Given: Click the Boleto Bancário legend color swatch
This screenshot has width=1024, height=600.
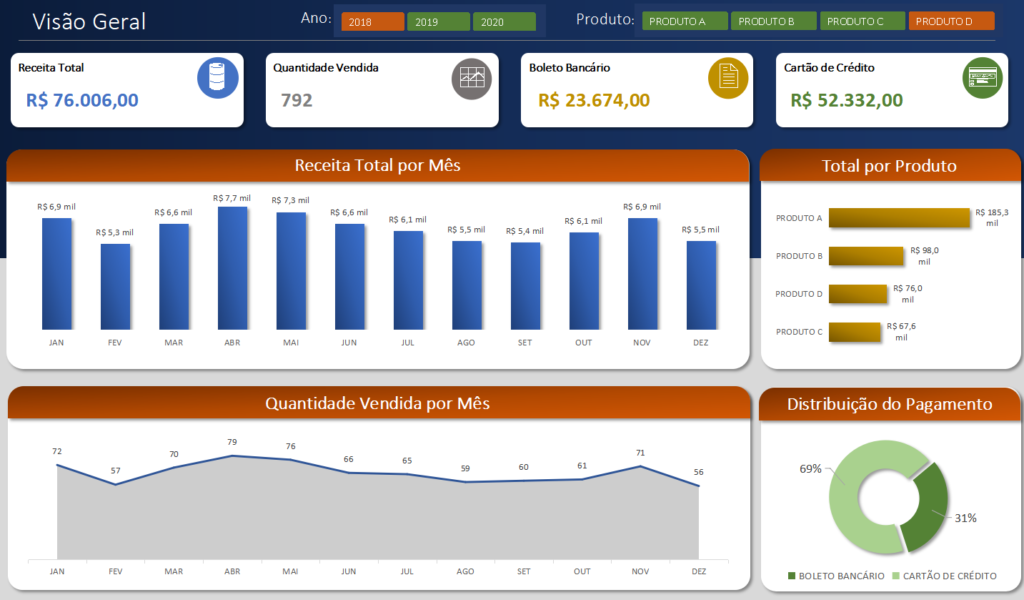Looking at the screenshot, I should tap(793, 576).
